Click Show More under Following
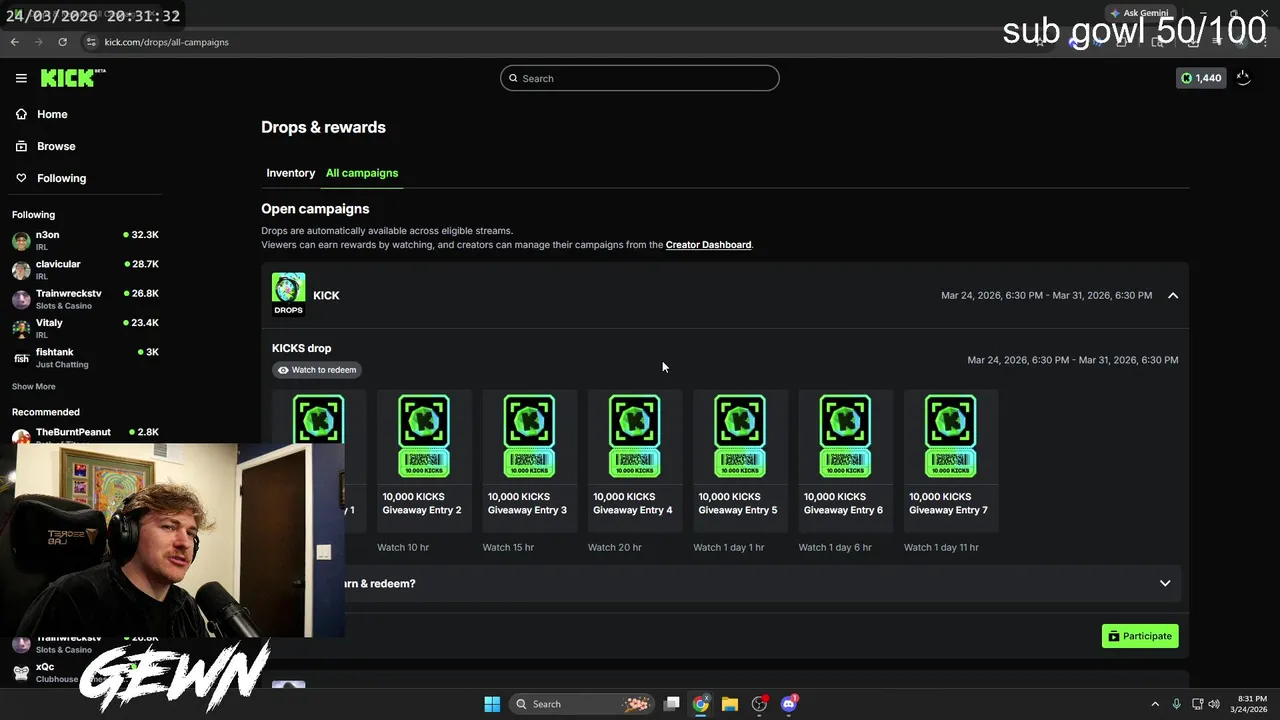 click(34, 387)
